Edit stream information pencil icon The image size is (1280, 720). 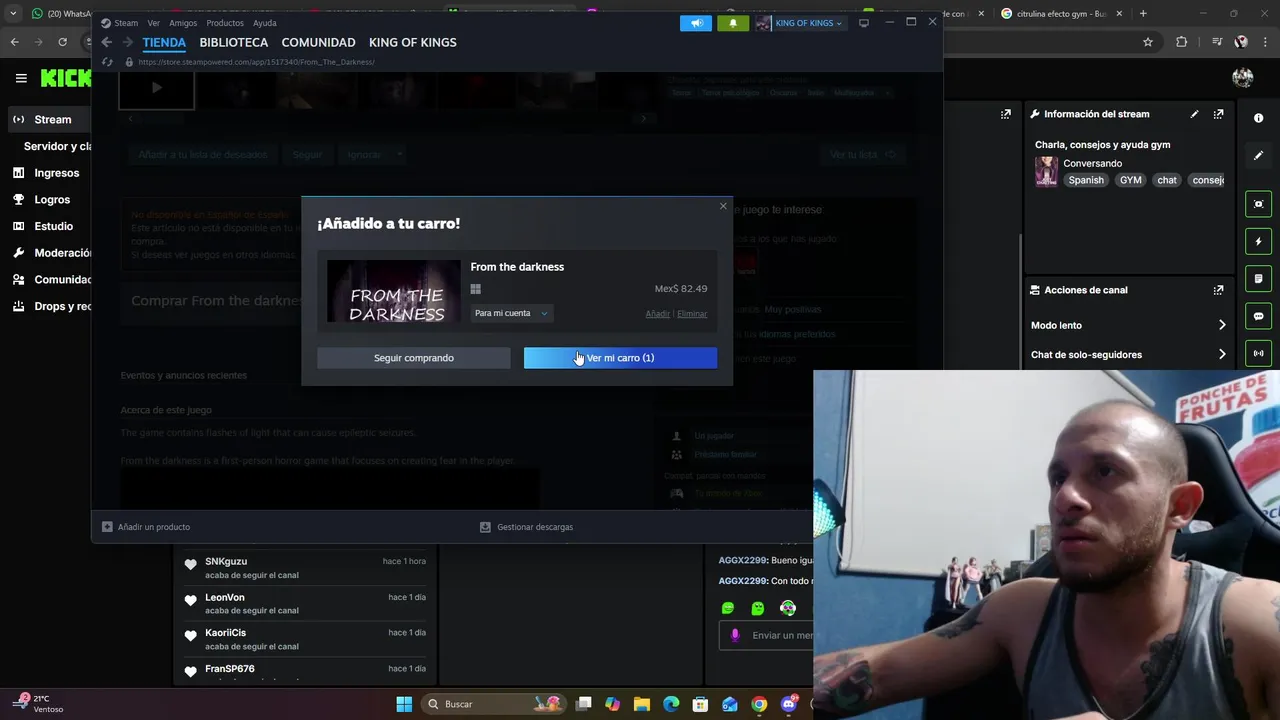pyautogui.click(x=1194, y=114)
